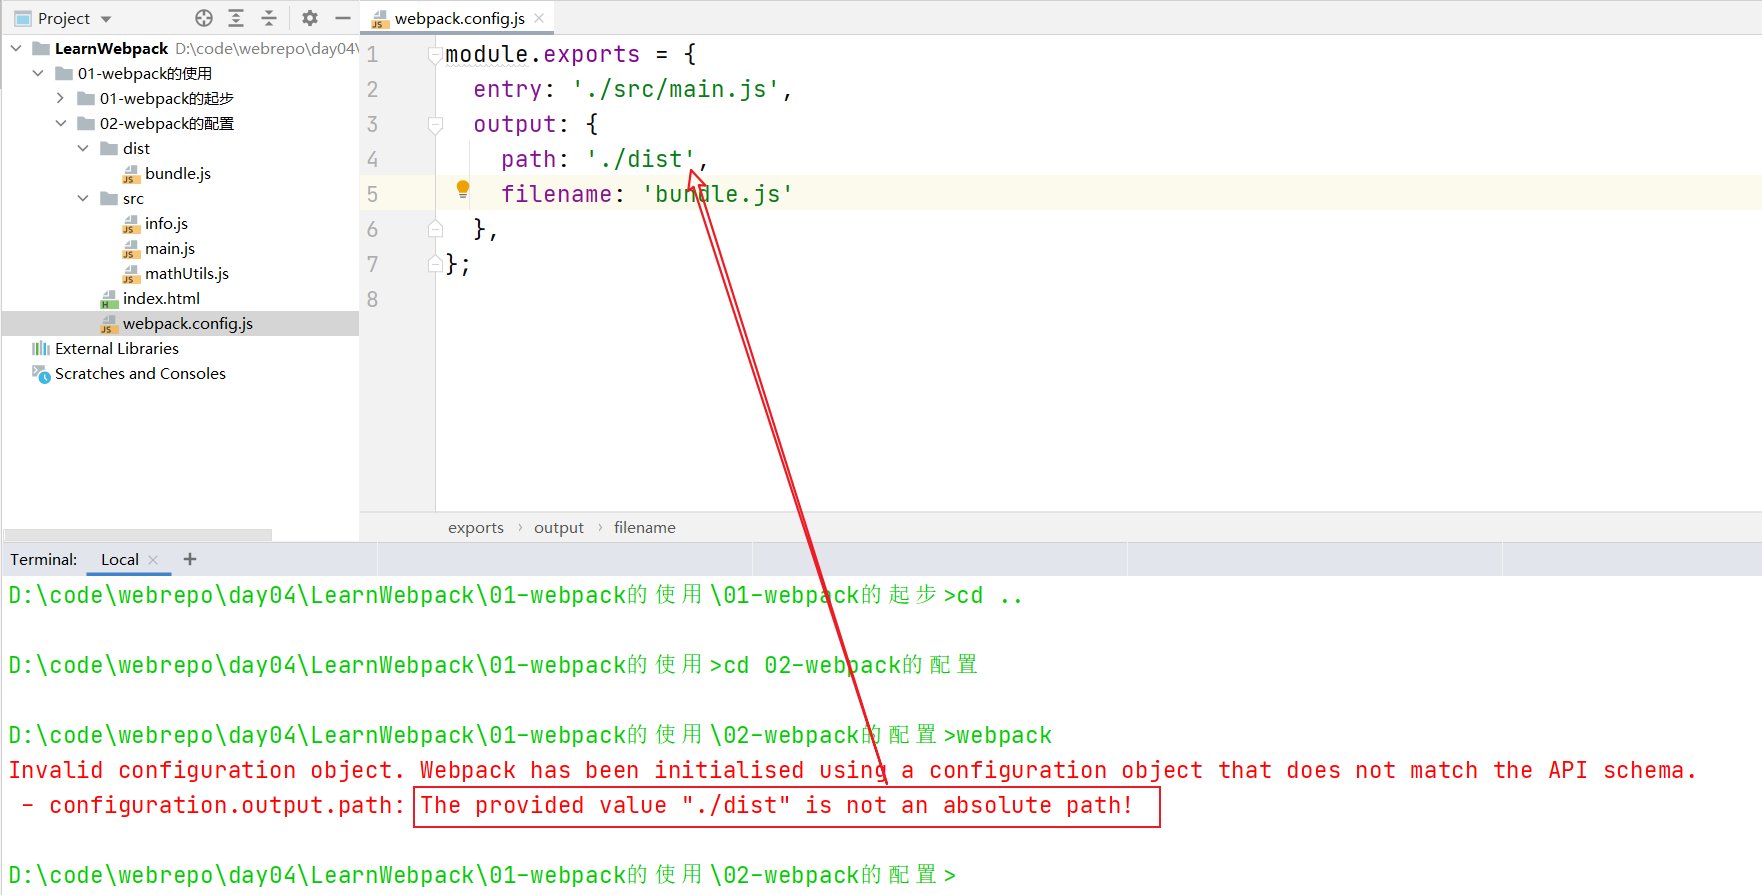Click the 'output' breadcrumb

click(559, 527)
